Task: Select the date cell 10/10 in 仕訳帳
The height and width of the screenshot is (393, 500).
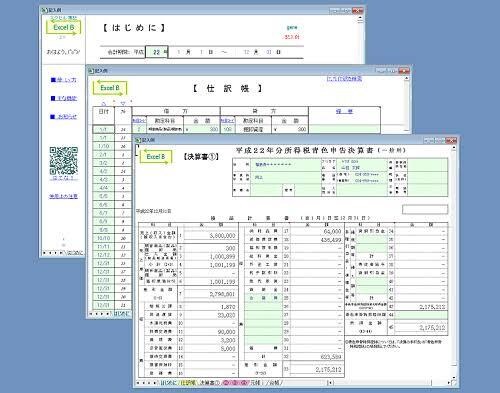Action: coord(103,238)
